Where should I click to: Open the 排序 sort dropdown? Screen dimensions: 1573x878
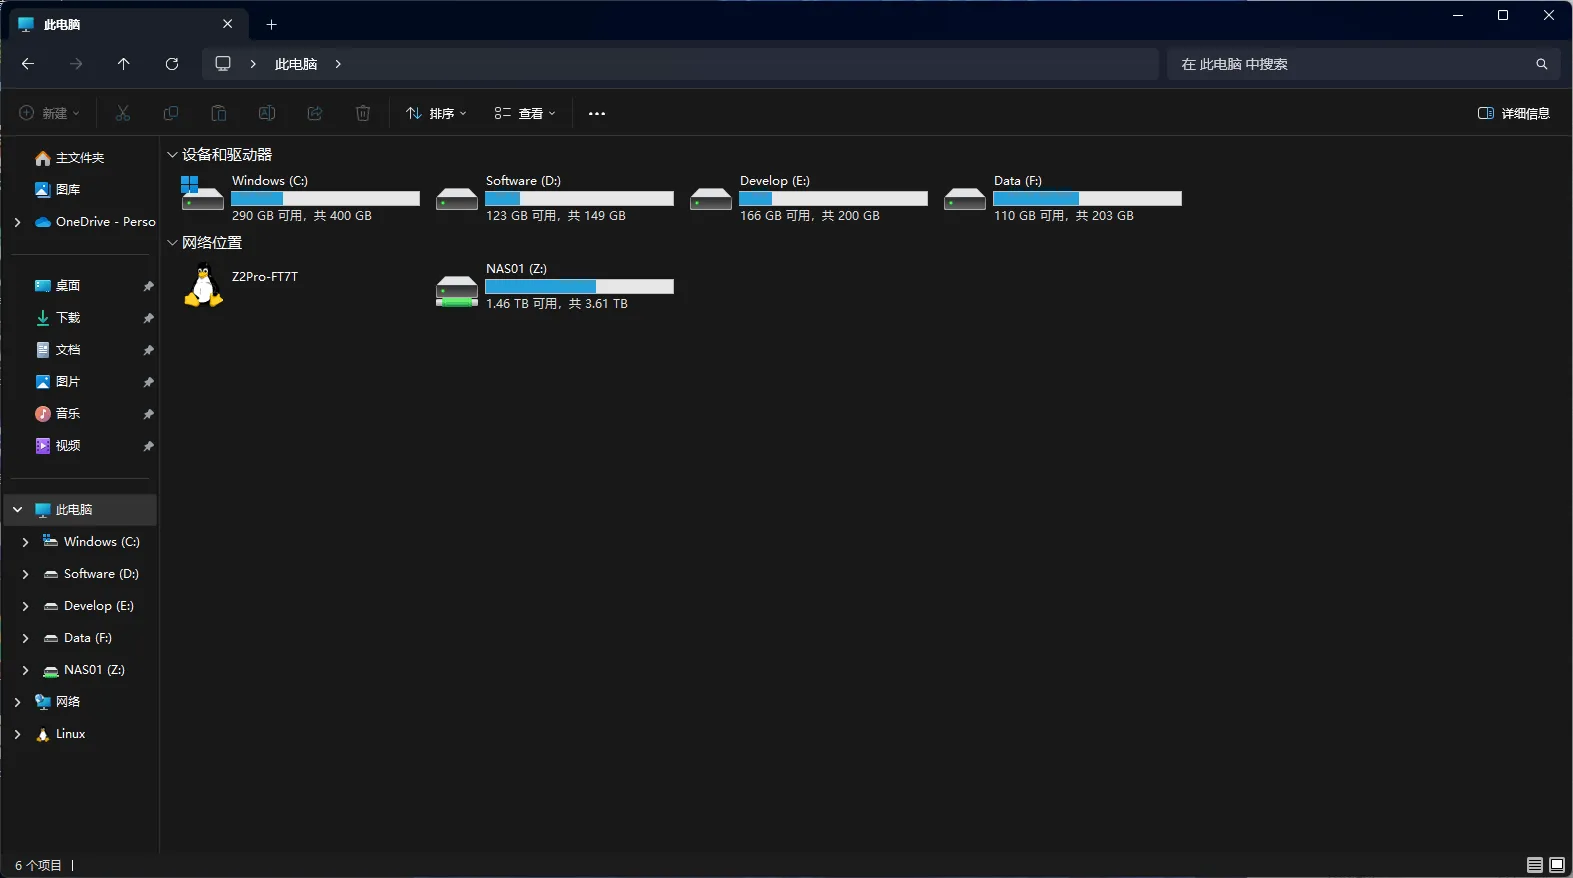pyautogui.click(x=437, y=114)
